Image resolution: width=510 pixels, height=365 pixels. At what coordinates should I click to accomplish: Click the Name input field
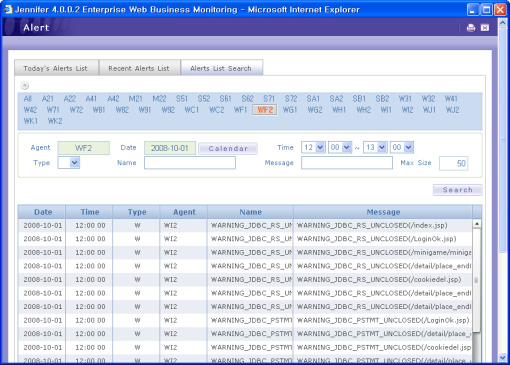(x=190, y=163)
